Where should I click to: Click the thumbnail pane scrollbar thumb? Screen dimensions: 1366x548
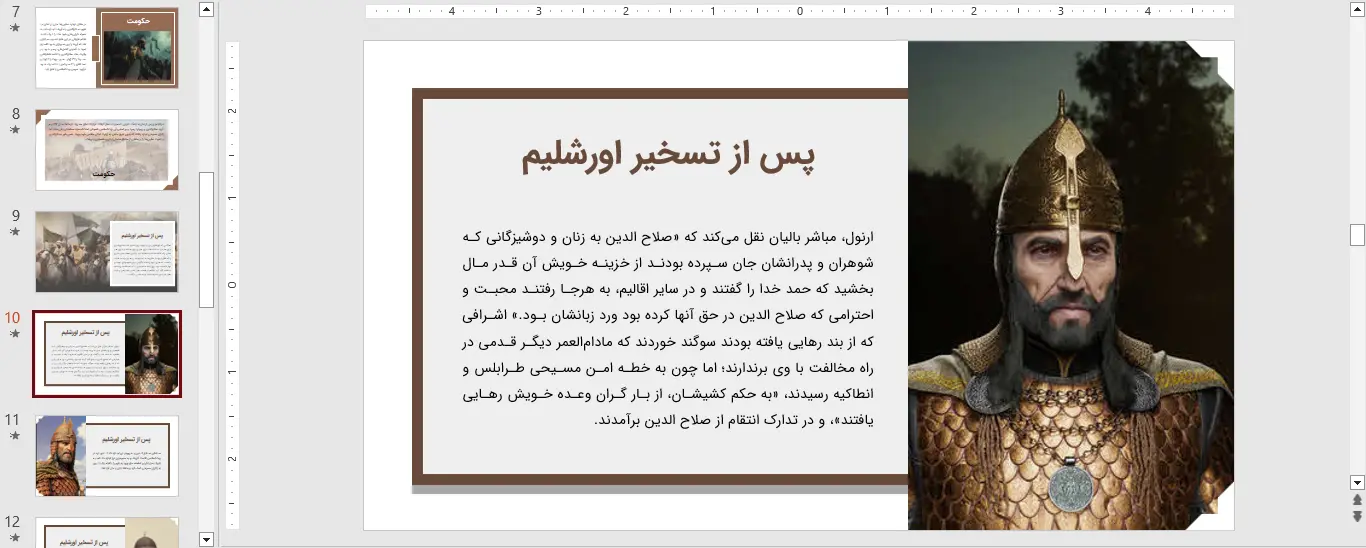click(207, 239)
